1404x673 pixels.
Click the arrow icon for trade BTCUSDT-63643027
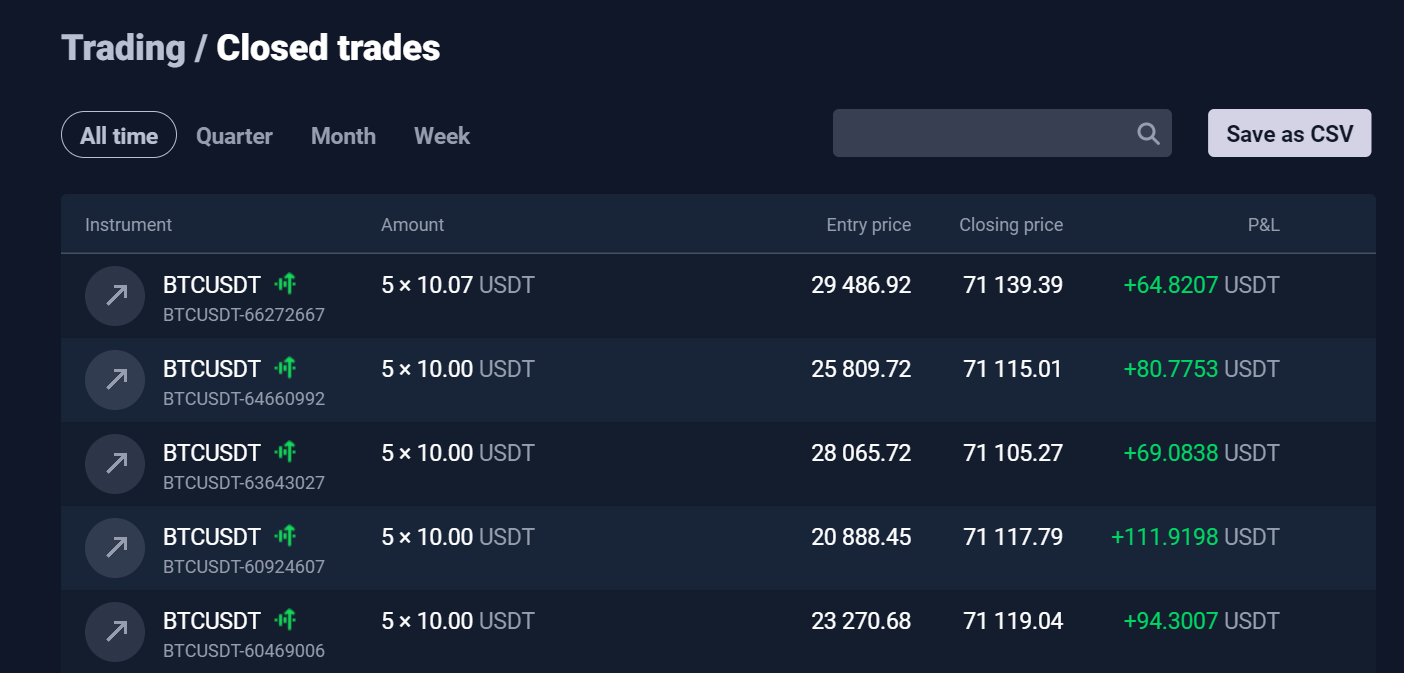click(116, 463)
